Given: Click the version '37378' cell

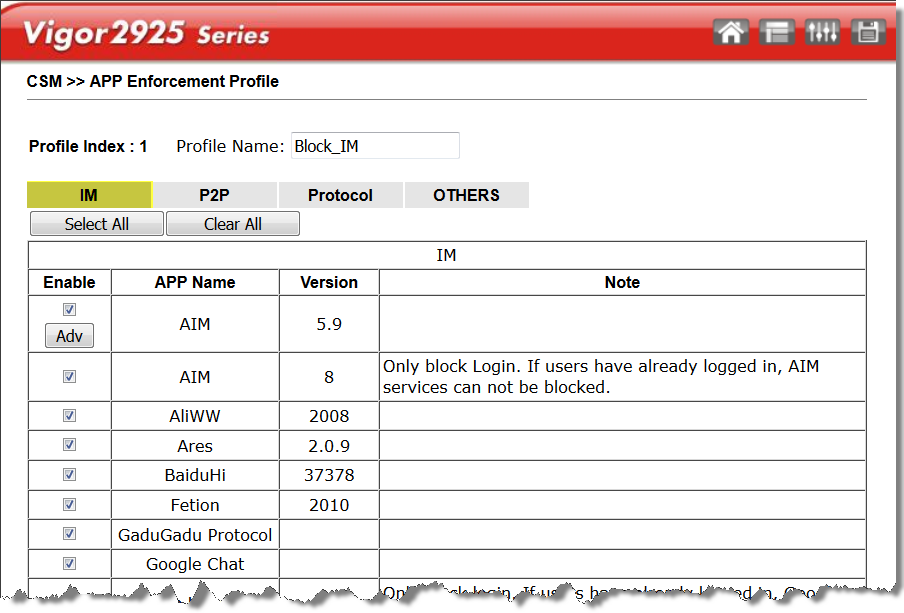Looking at the screenshot, I should 329,475.
